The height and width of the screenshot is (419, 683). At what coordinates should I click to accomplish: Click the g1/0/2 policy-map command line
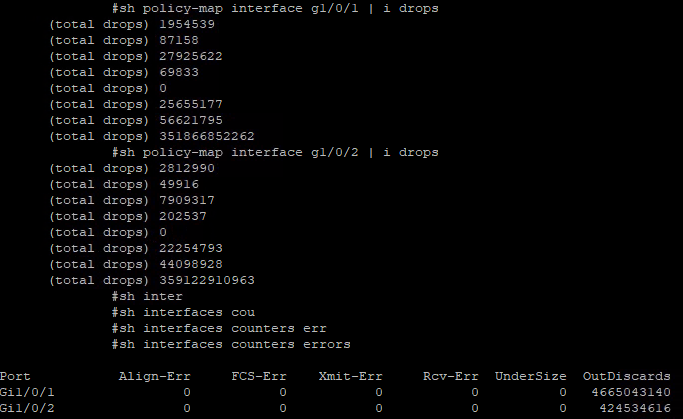[x=274, y=152]
